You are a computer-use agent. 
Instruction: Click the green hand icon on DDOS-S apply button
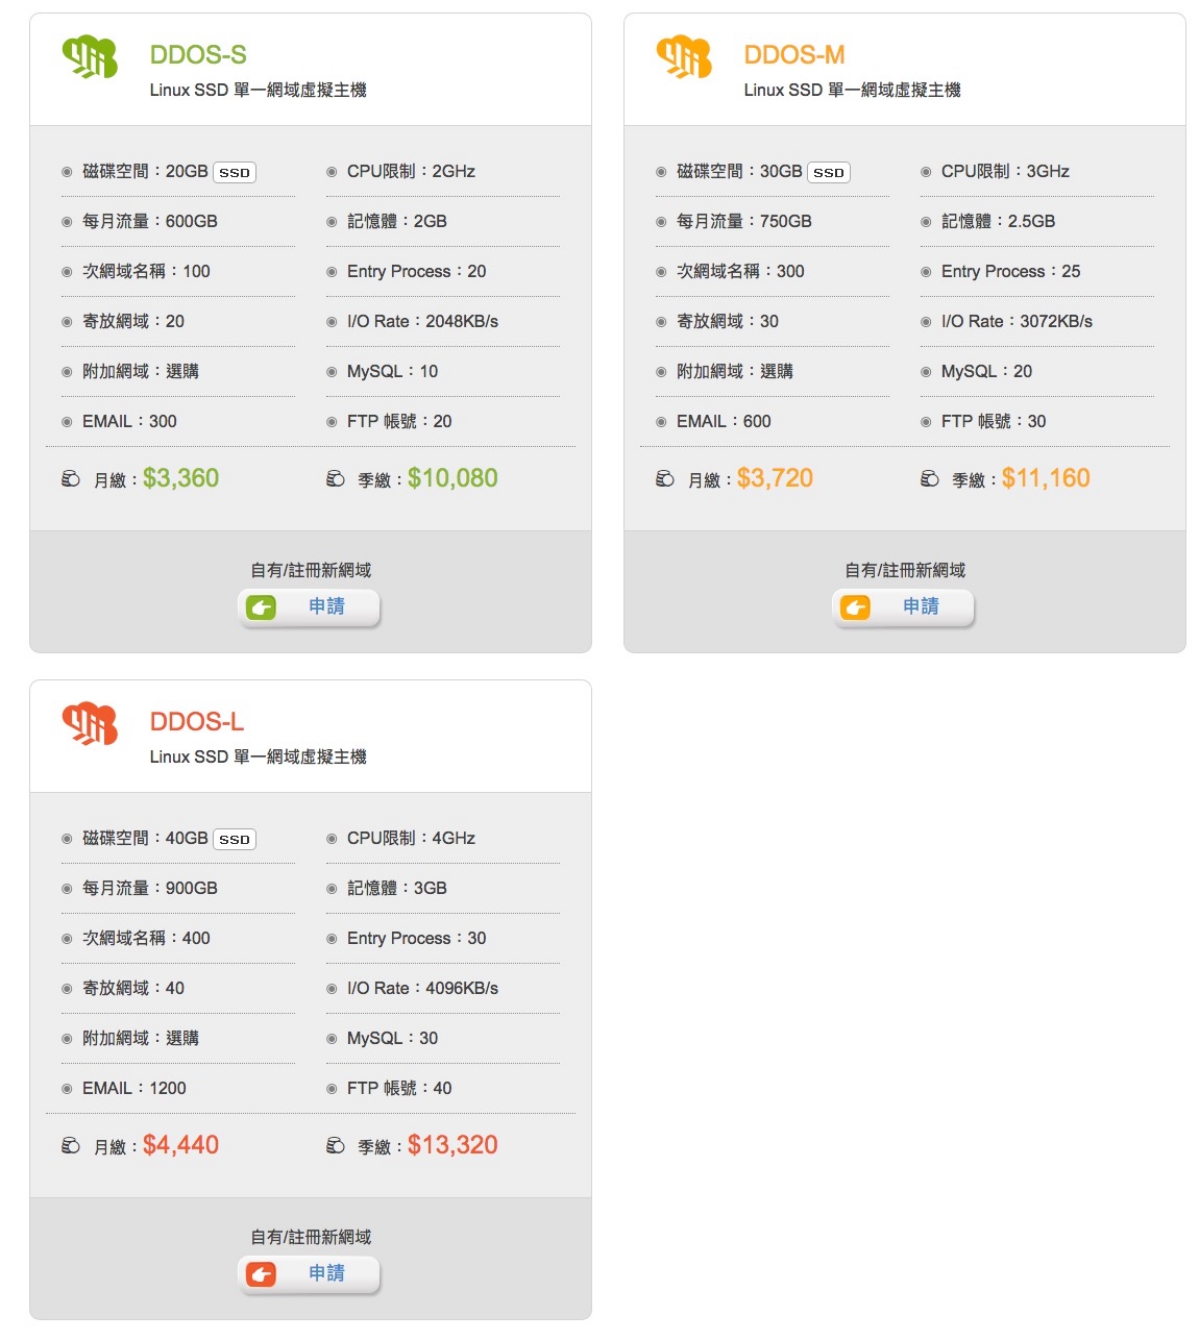pyautogui.click(x=261, y=607)
